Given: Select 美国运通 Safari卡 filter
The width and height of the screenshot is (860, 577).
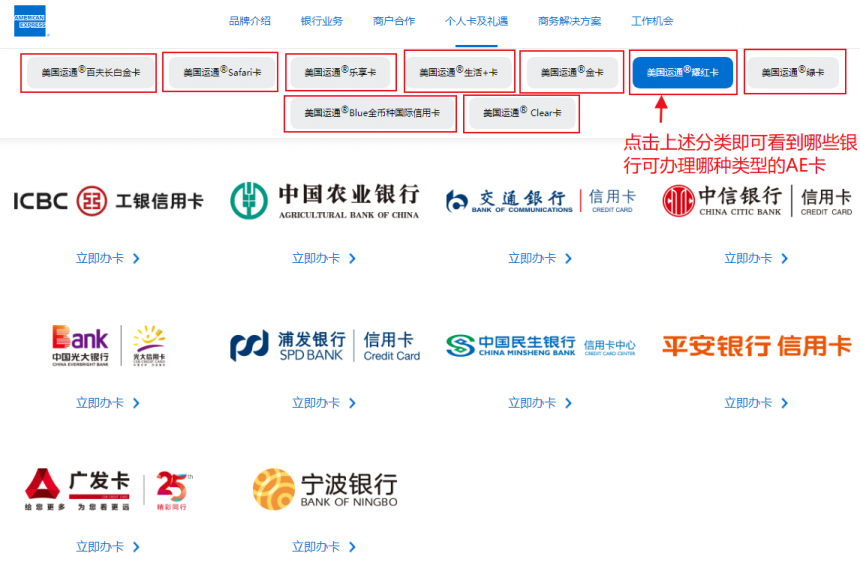Looking at the screenshot, I should click(222, 72).
